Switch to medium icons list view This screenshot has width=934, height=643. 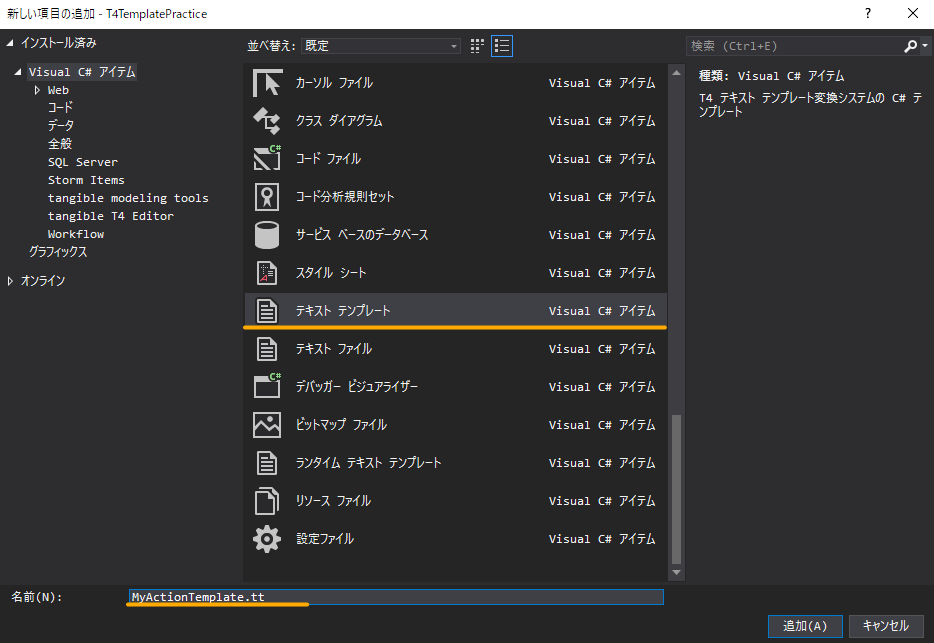pyautogui.click(x=502, y=46)
